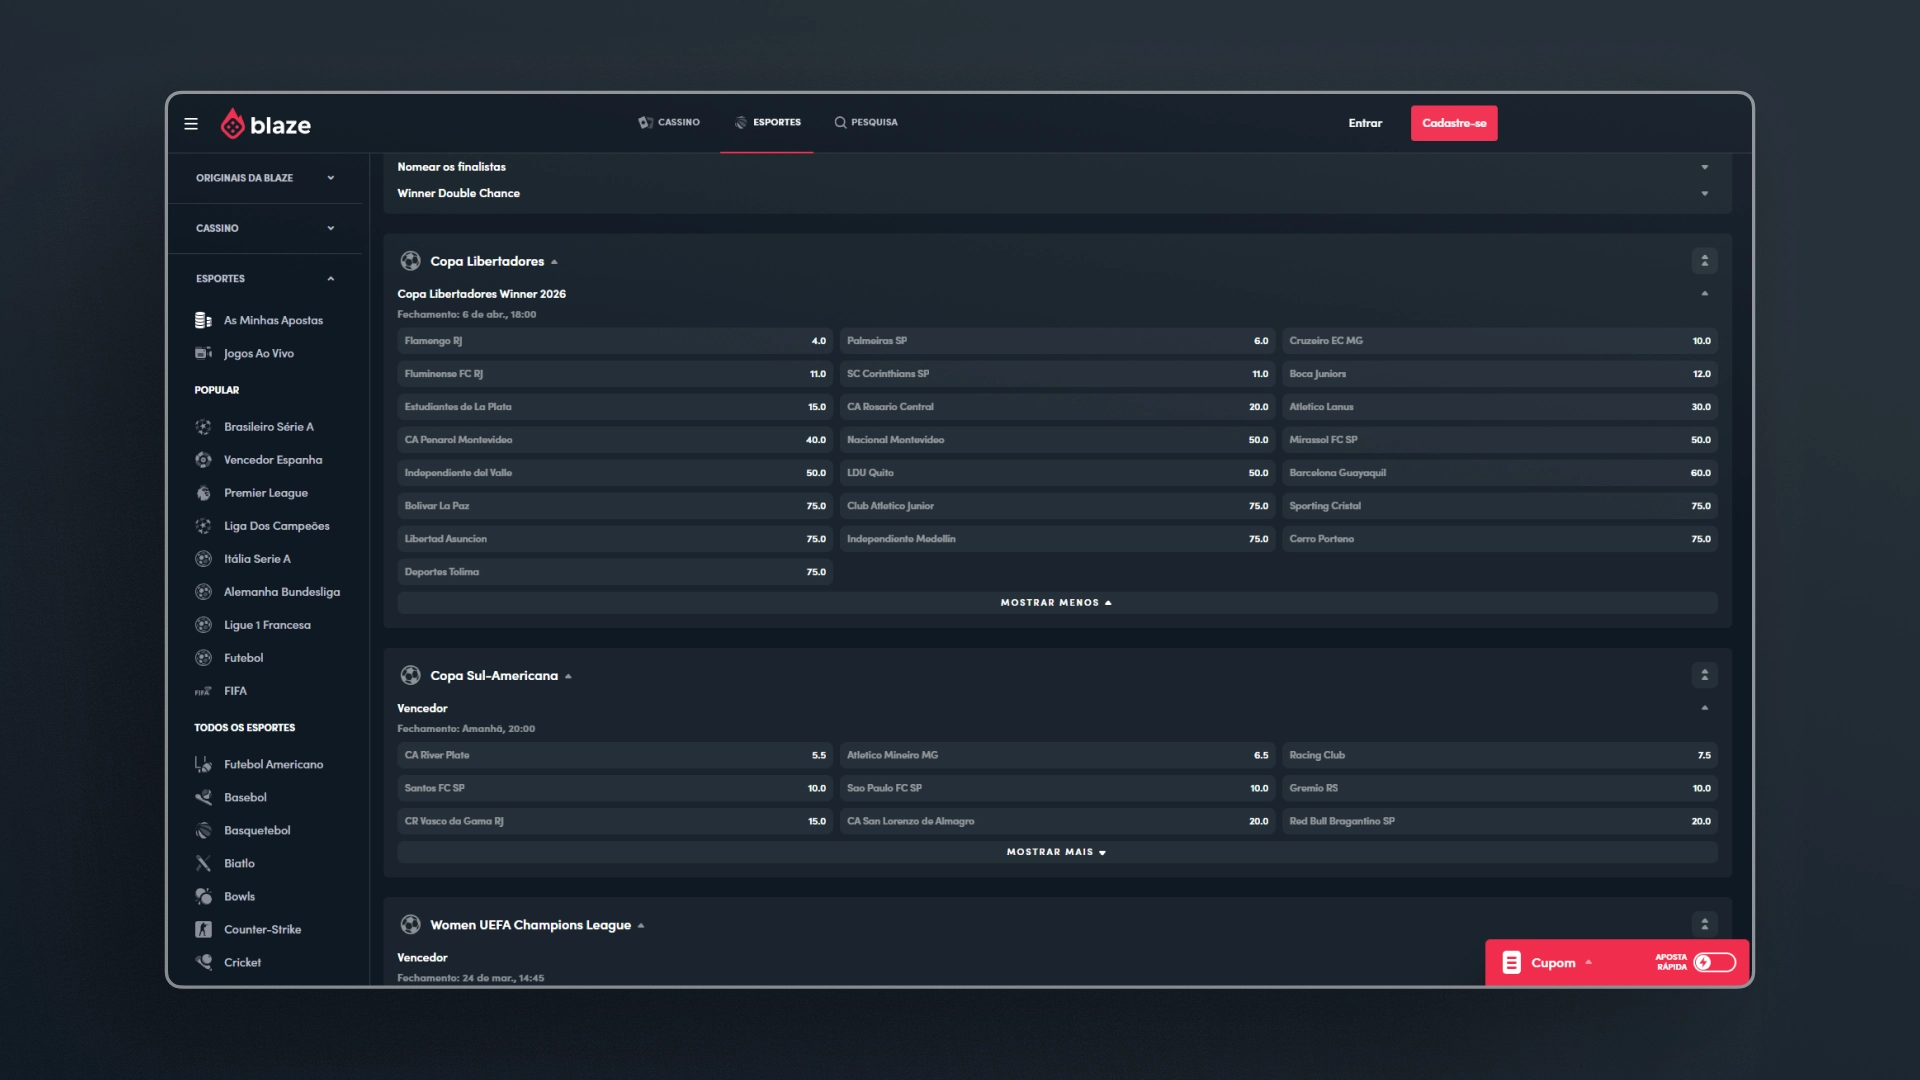Open the Counter-Strike sport icon
1920x1080 pixels.
click(203, 929)
